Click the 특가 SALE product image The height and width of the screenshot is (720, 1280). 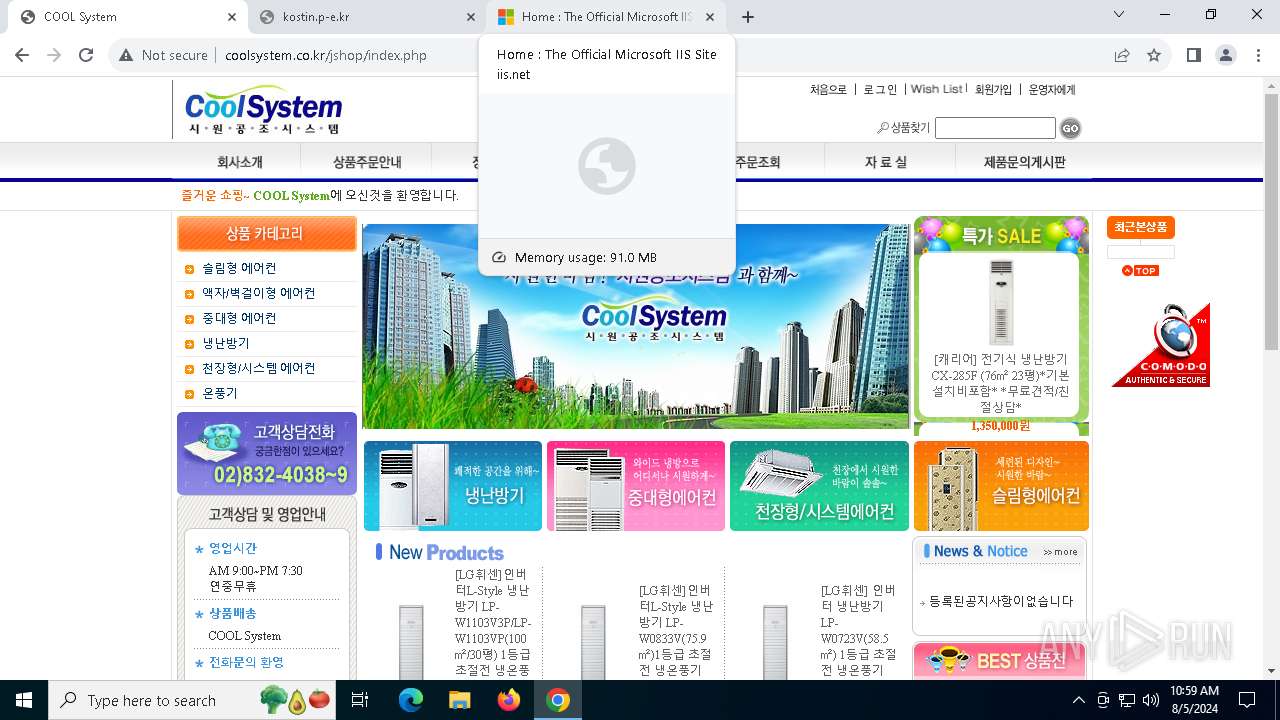1001,302
